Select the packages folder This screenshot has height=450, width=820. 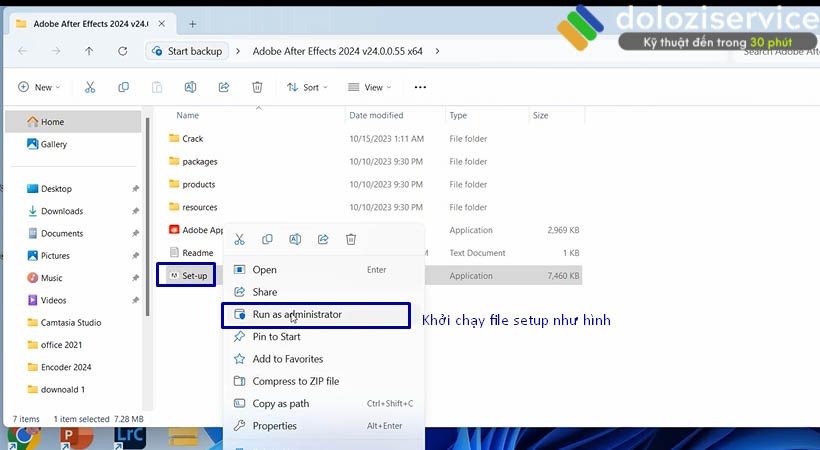tap(193, 162)
